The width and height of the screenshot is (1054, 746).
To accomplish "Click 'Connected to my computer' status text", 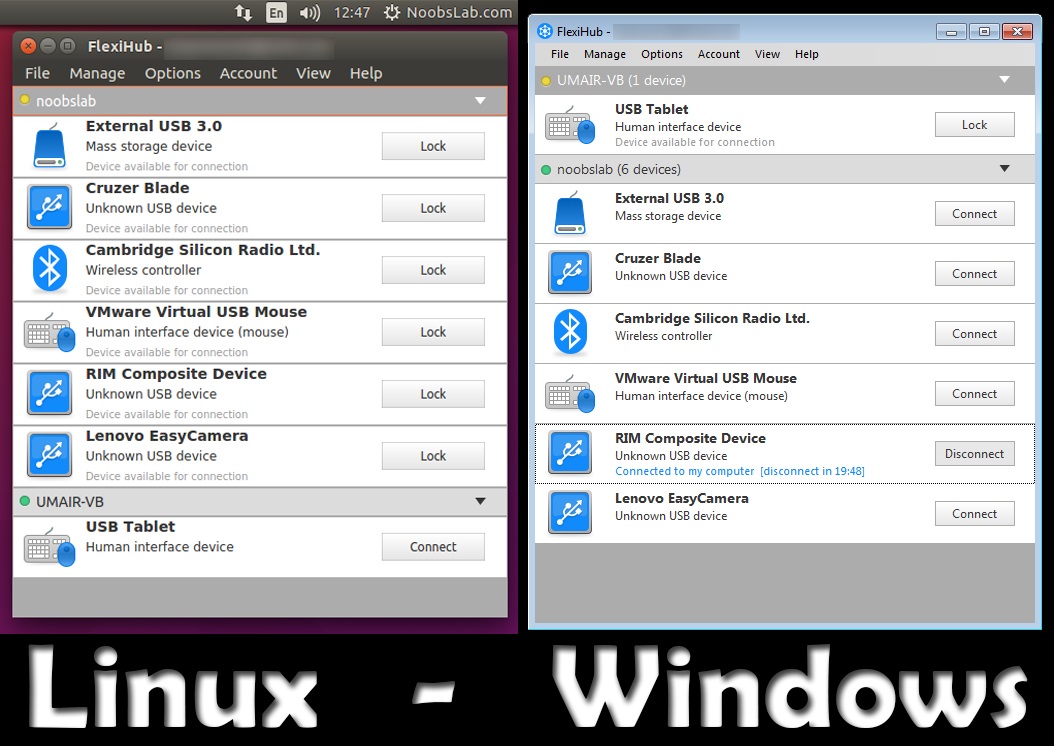I will coord(684,471).
